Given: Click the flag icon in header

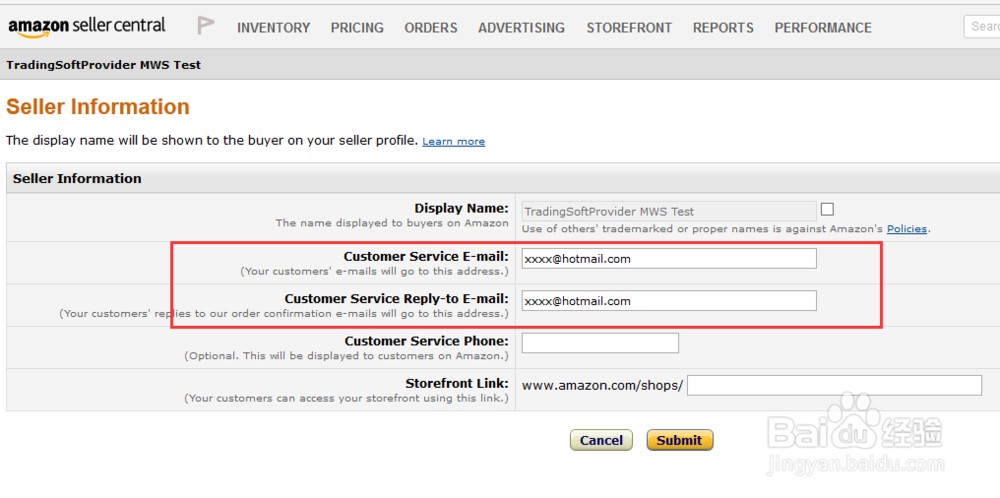Looking at the screenshot, I should [206, 26].
